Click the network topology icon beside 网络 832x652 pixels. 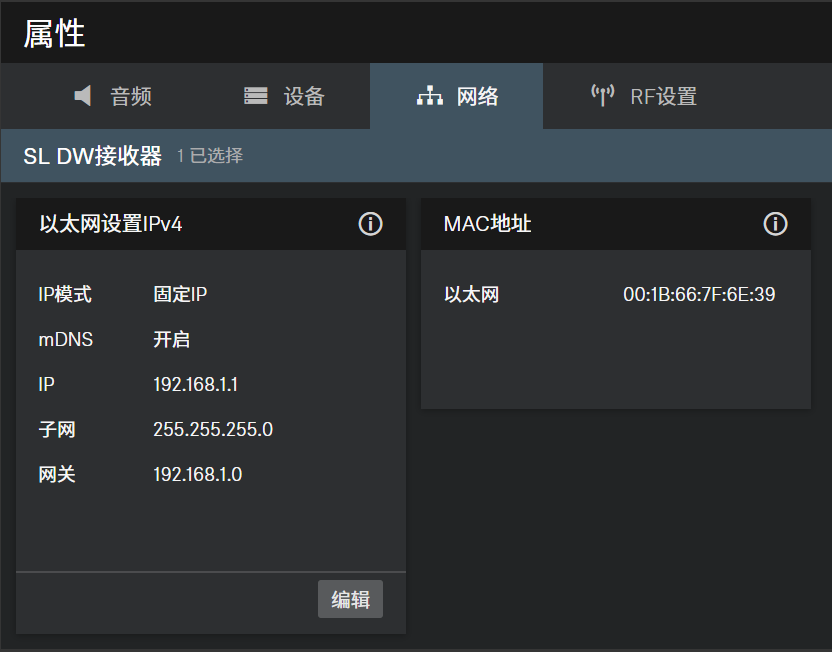coord(429,96)
